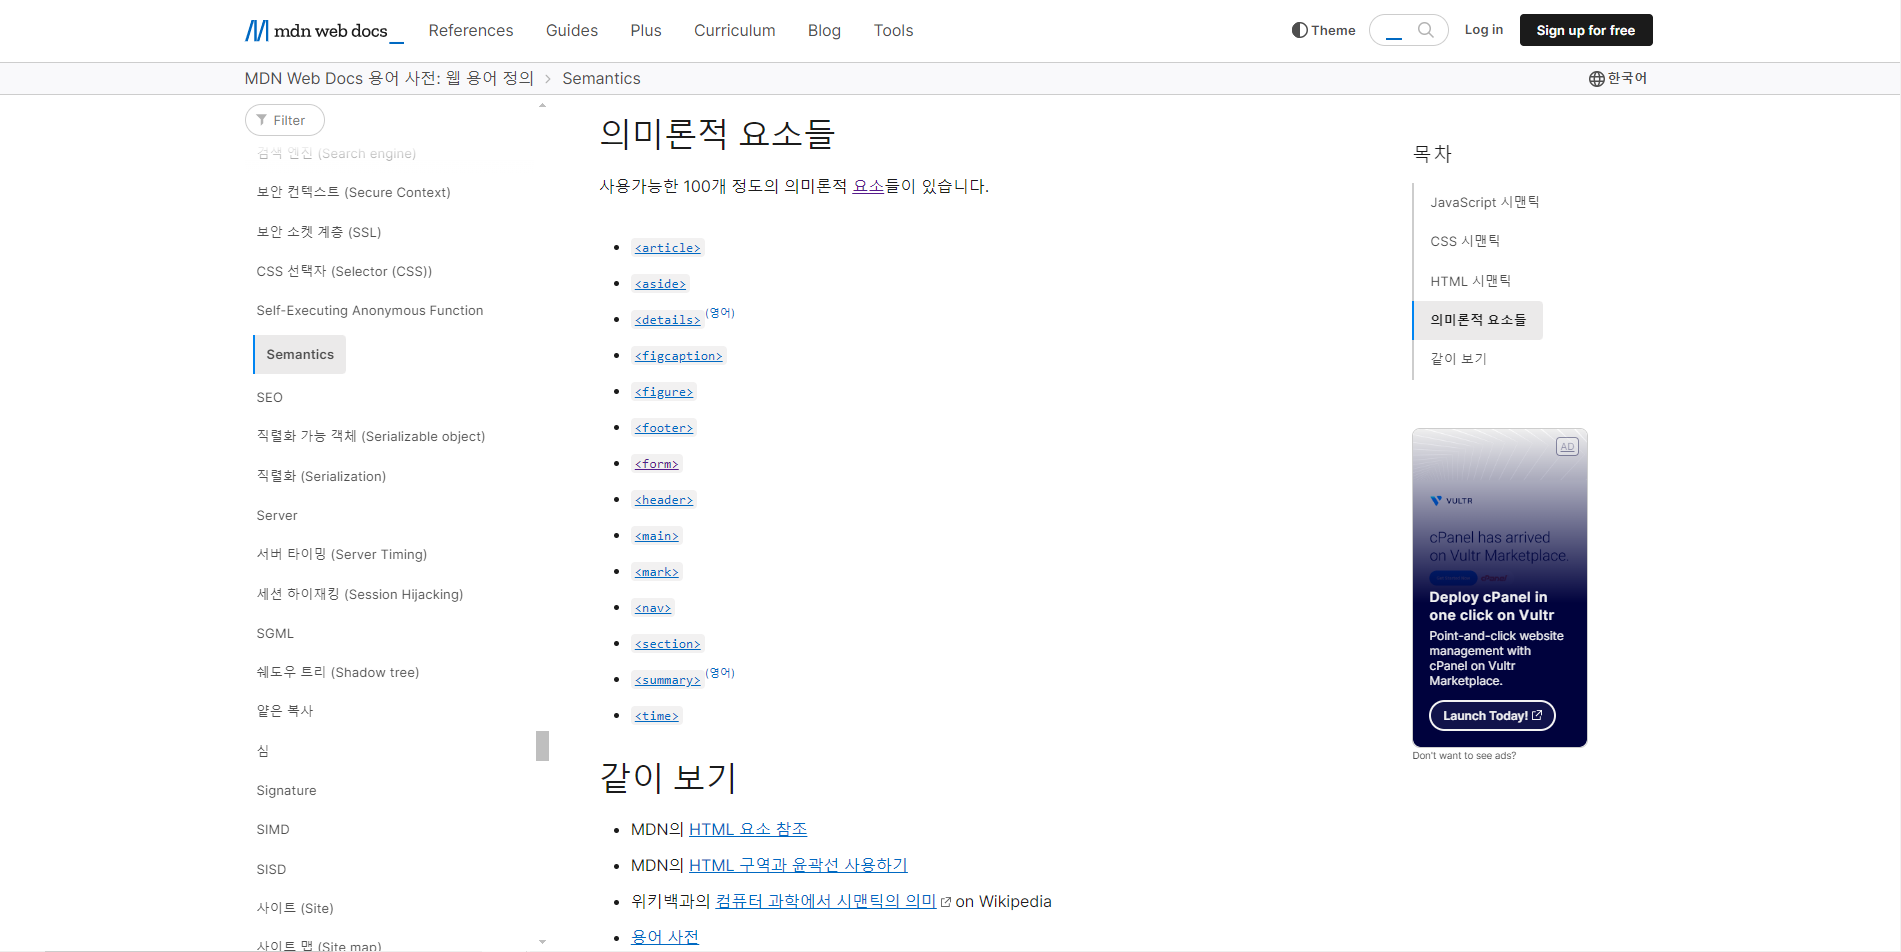Open the References menu
The image size is (1901, 952).
coord(471,31)
